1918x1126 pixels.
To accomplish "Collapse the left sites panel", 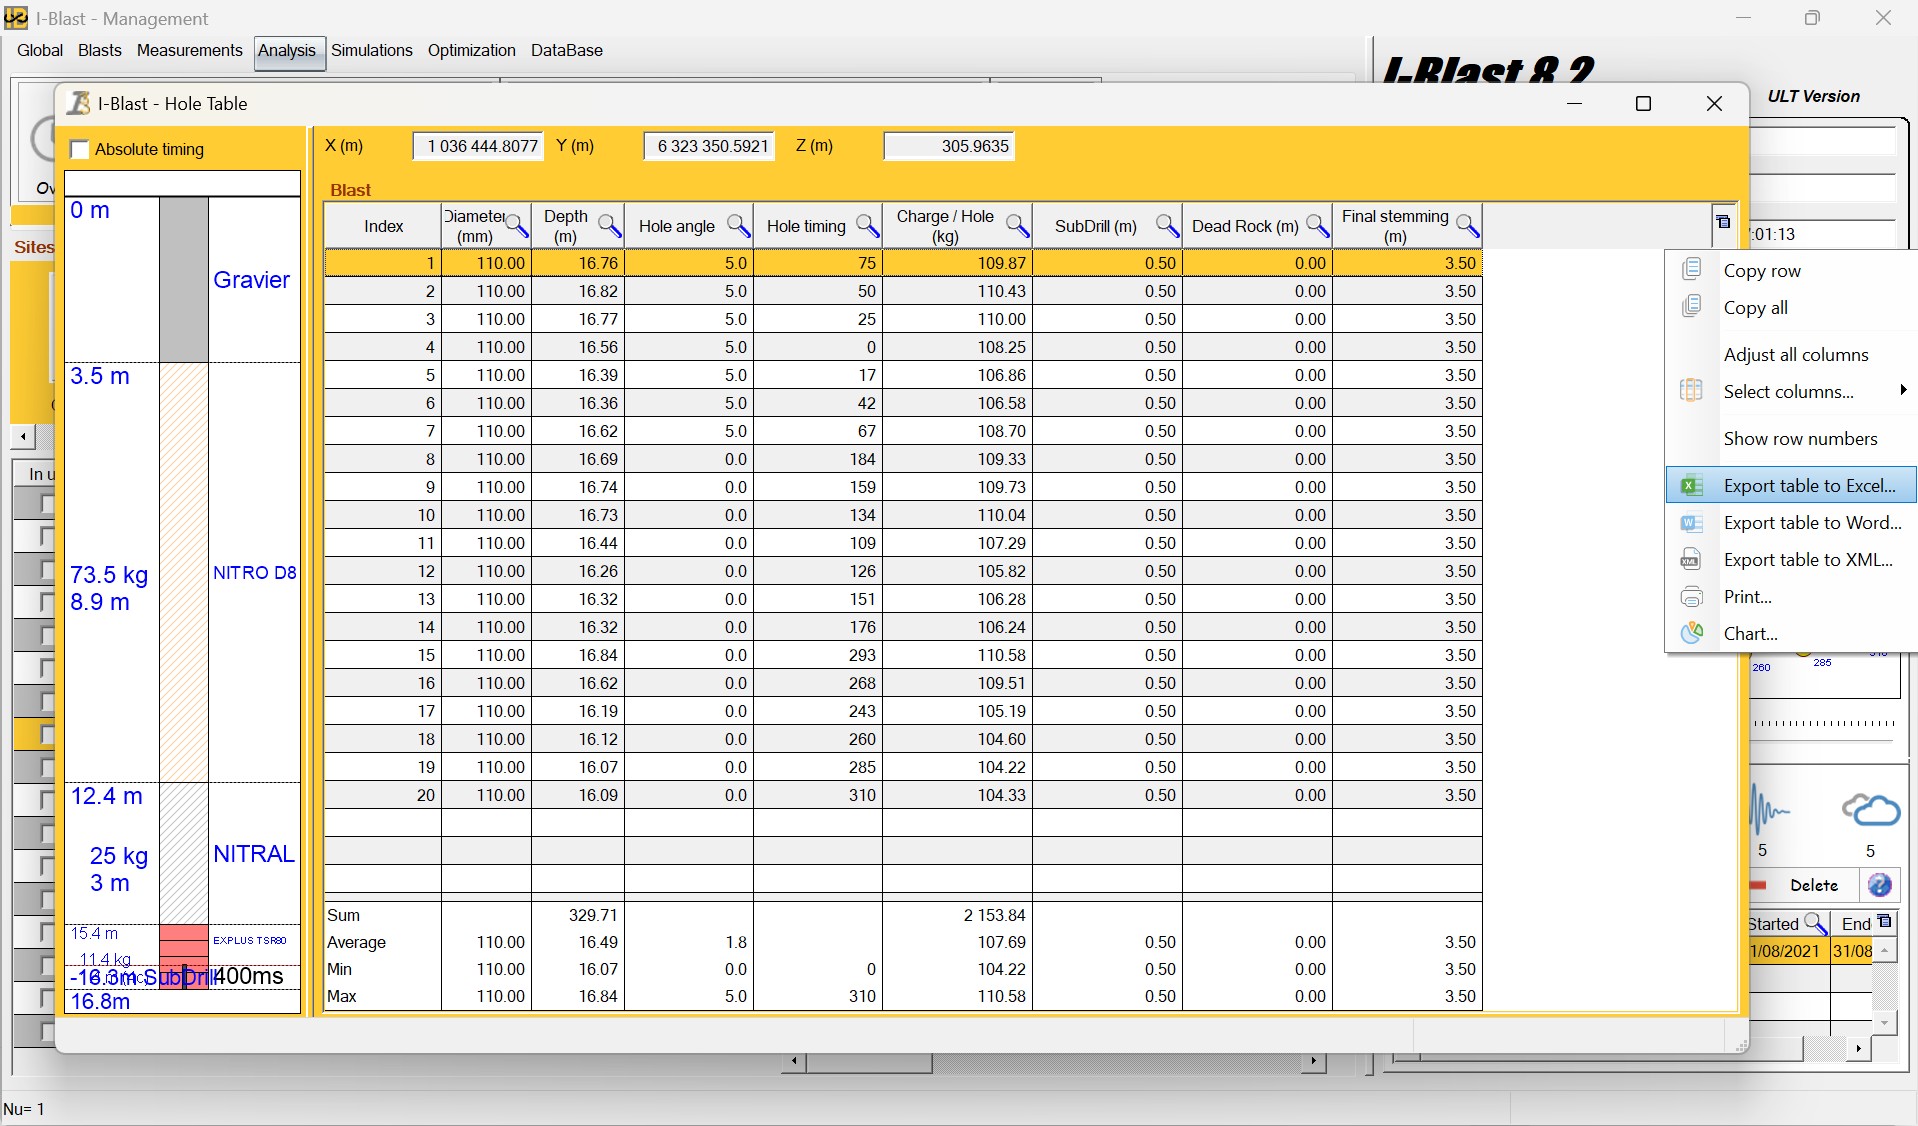I will coord(21,436).
